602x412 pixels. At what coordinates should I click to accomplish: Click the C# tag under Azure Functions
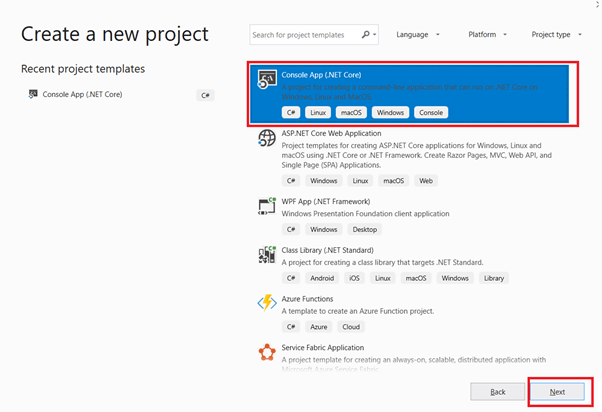[291, 327]
